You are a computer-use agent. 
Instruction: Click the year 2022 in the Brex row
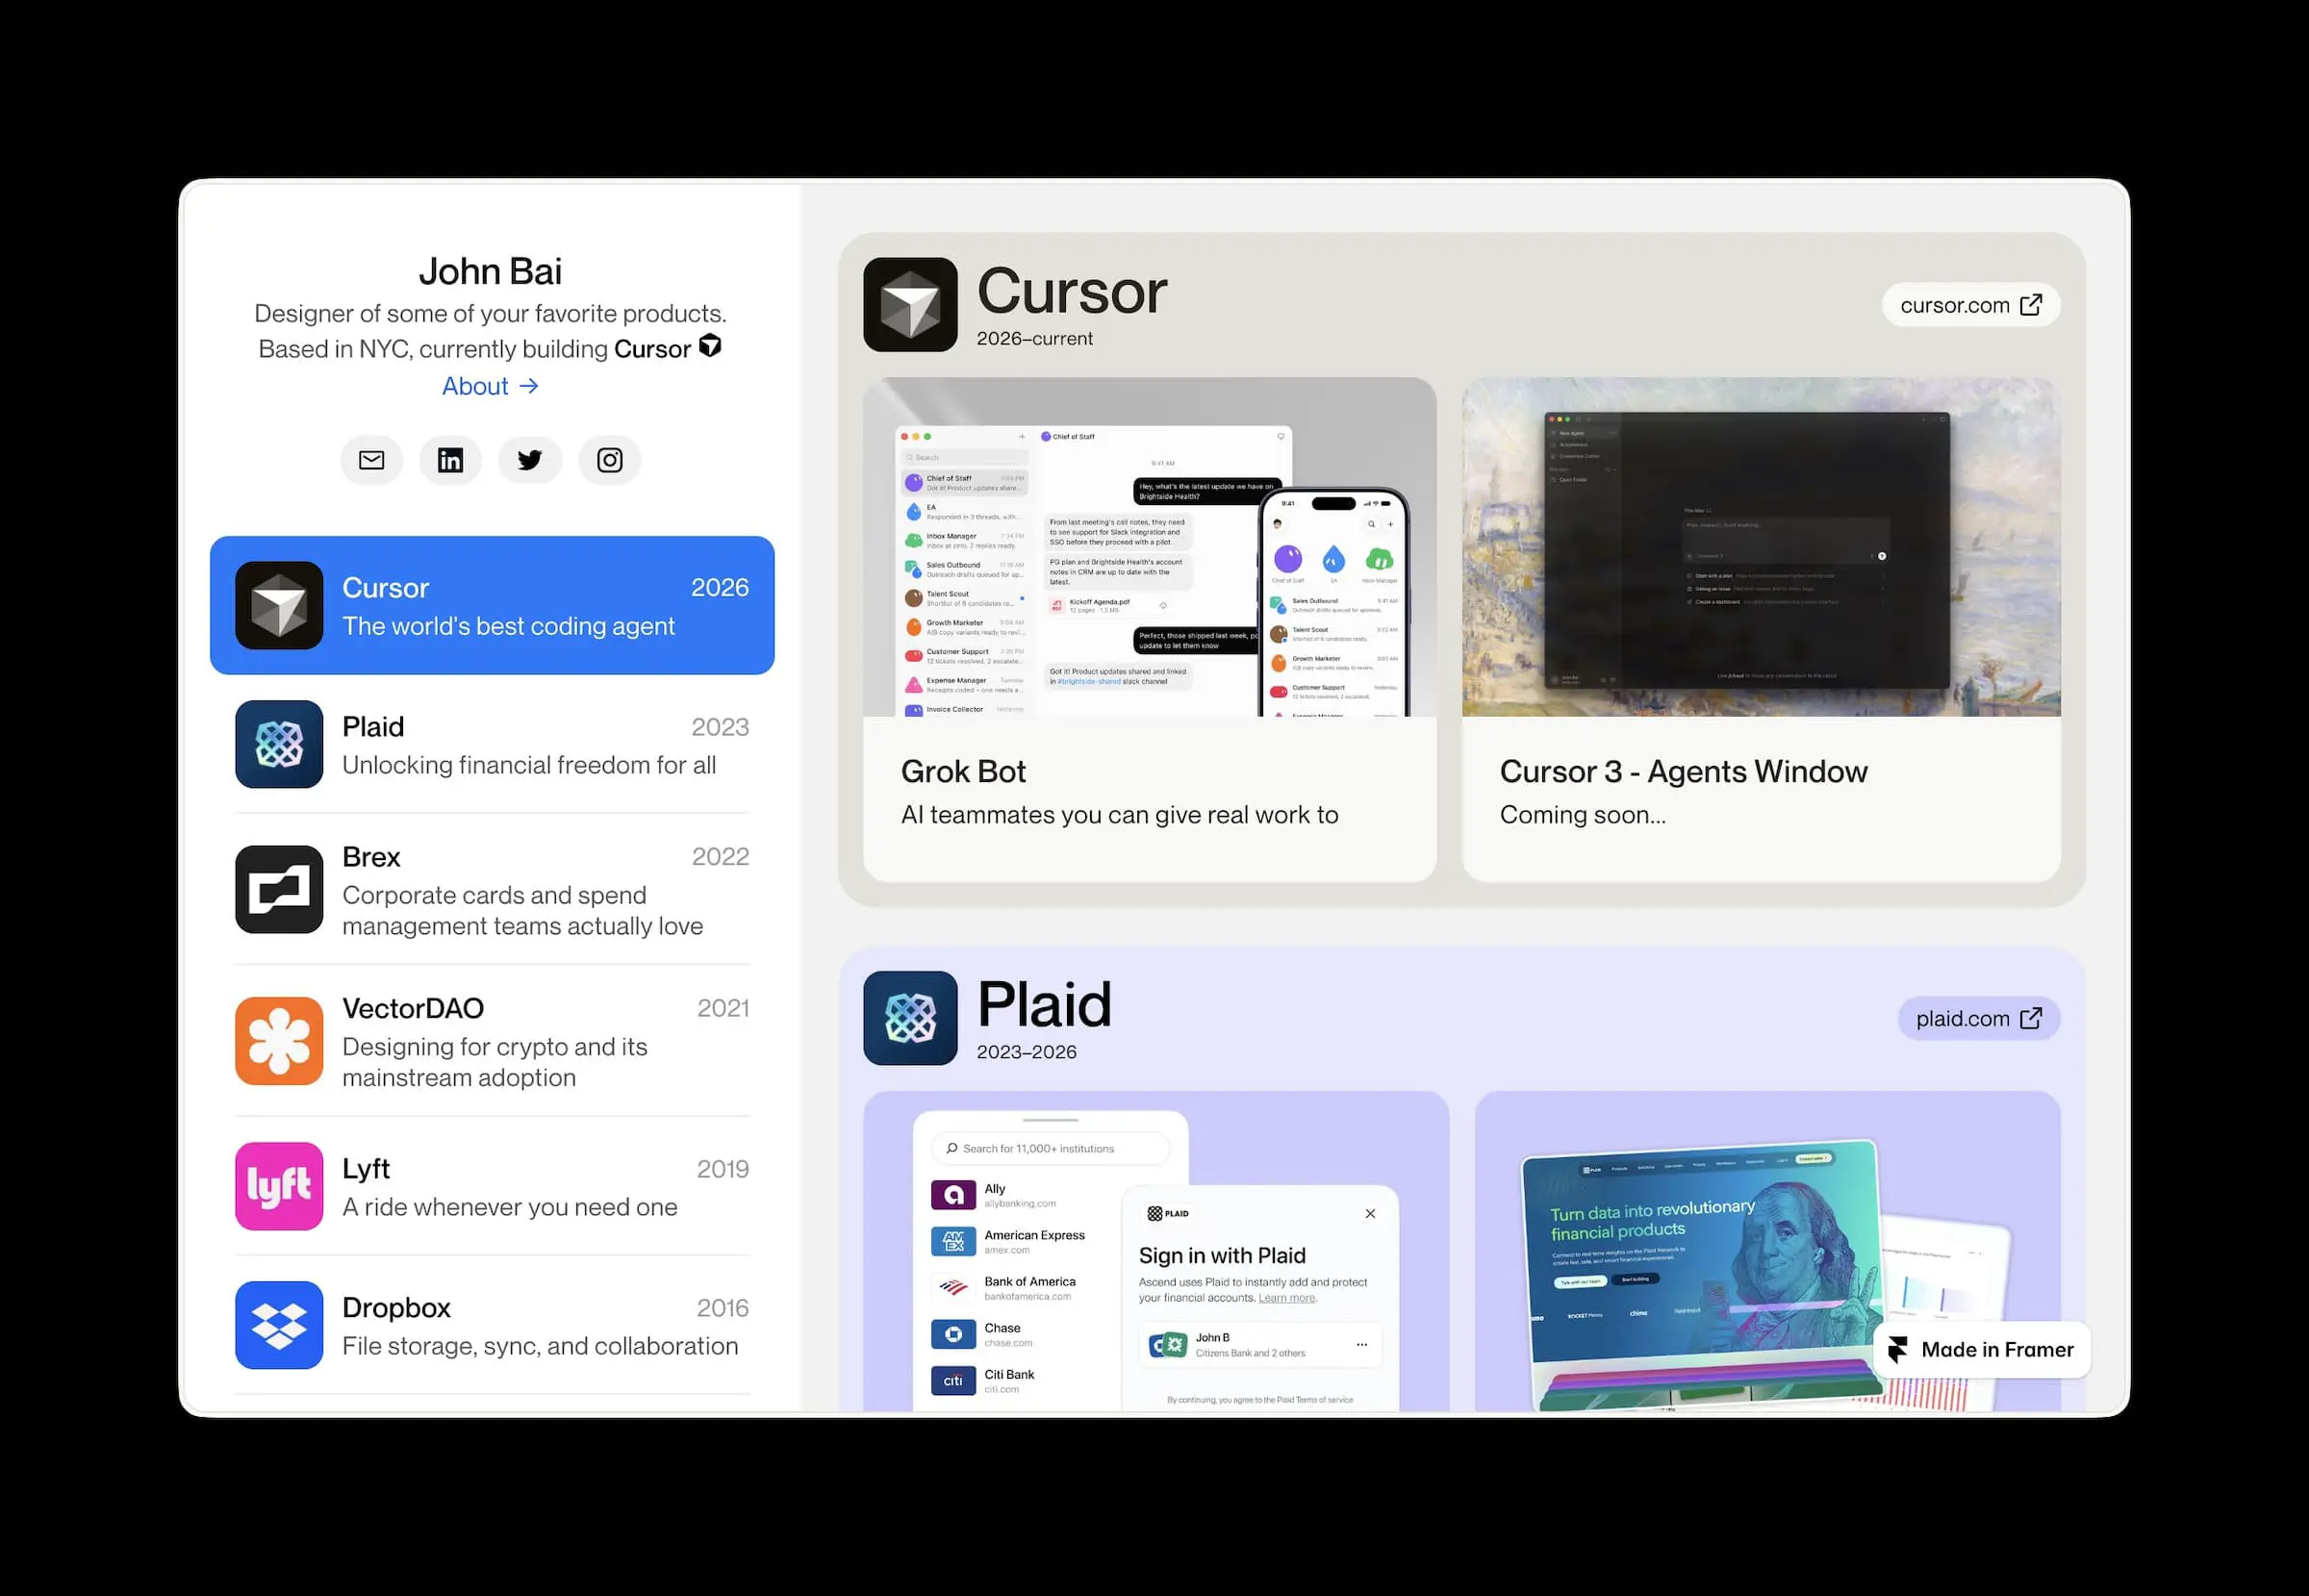[x=720, y=857]
